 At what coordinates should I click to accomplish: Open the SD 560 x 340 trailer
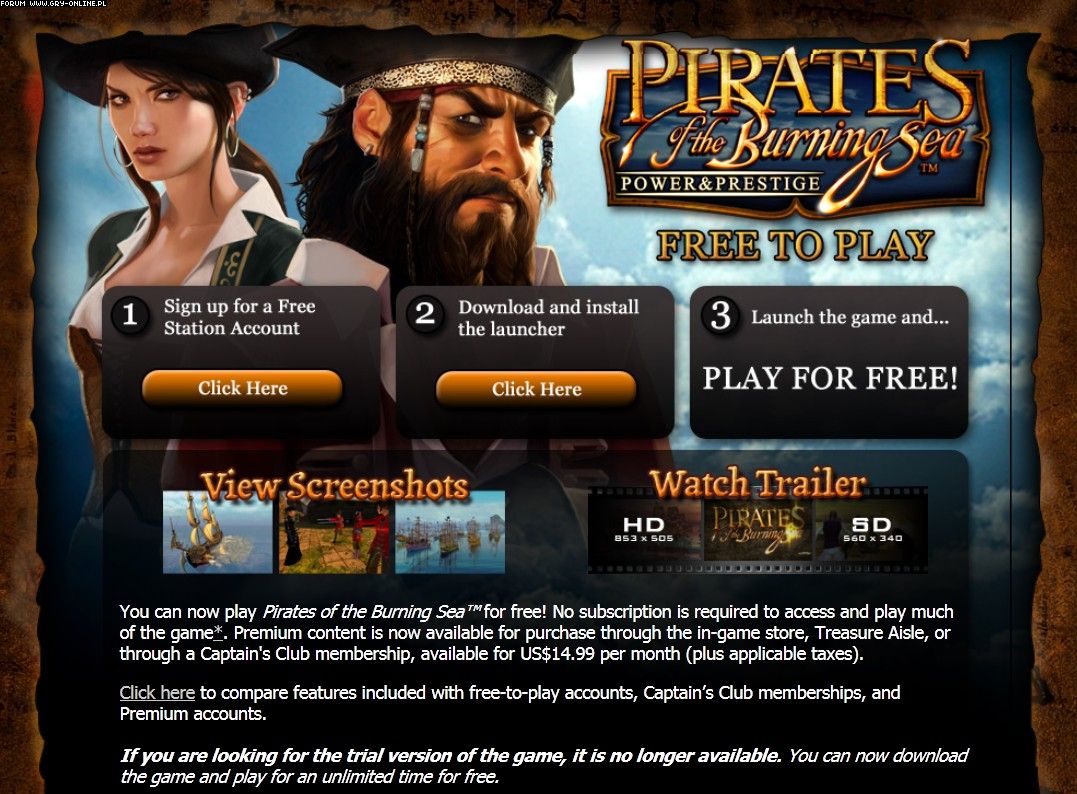pos(872,530)
